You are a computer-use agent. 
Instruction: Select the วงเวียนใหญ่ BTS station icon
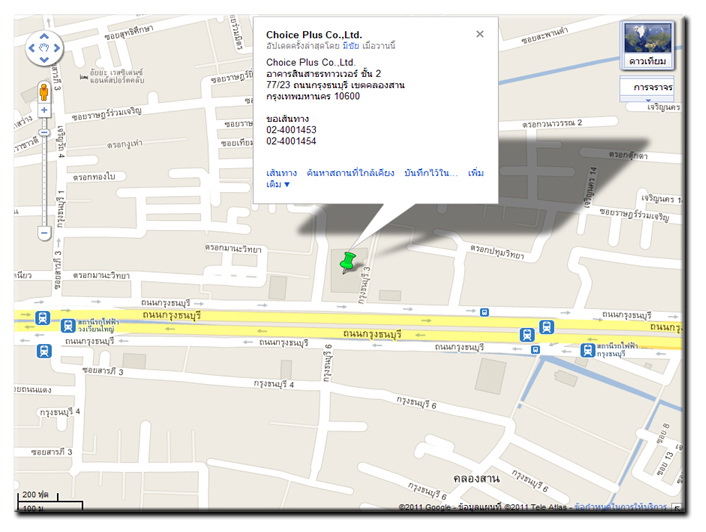click(x=68, y=325)
